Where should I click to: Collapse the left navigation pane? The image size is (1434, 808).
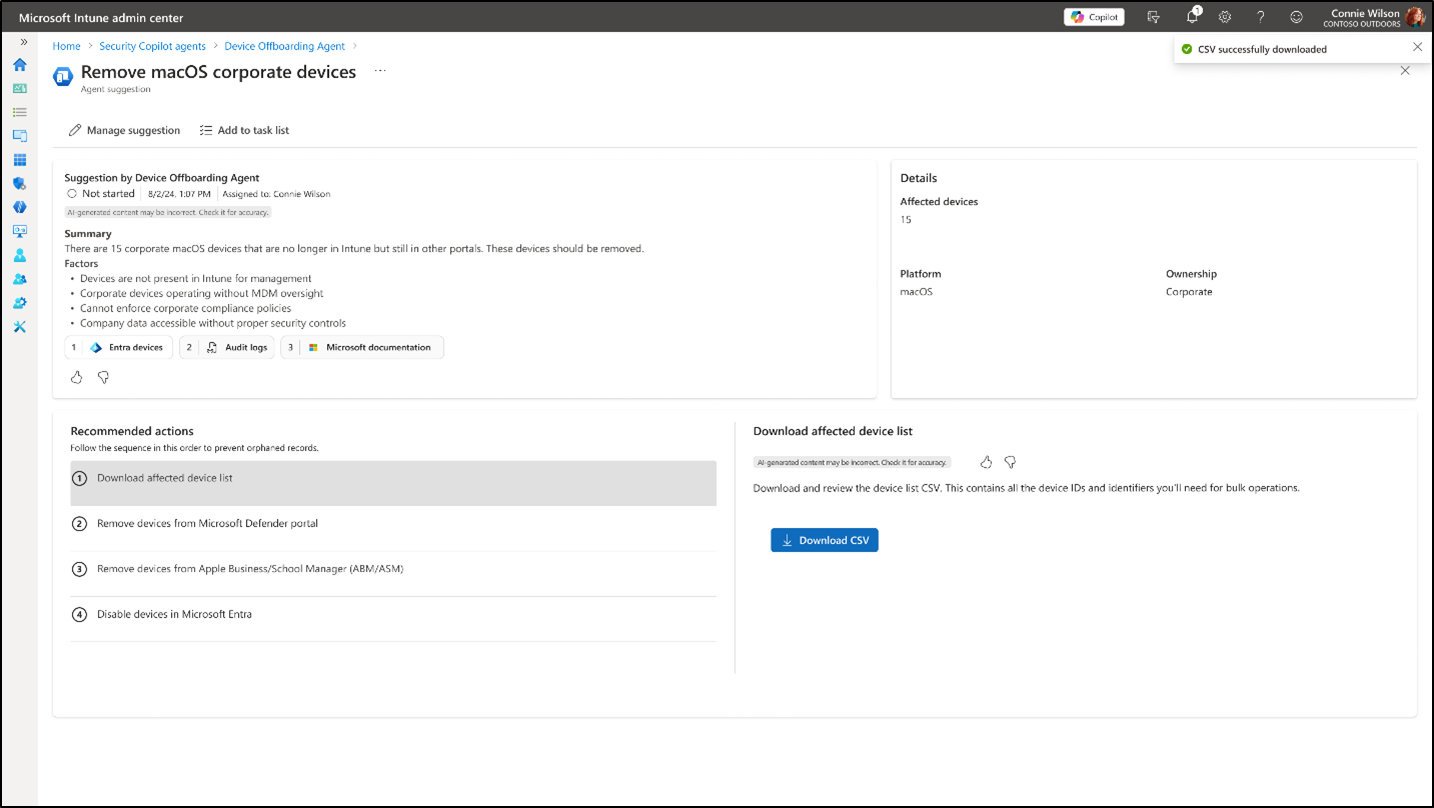tap(24, 42)
